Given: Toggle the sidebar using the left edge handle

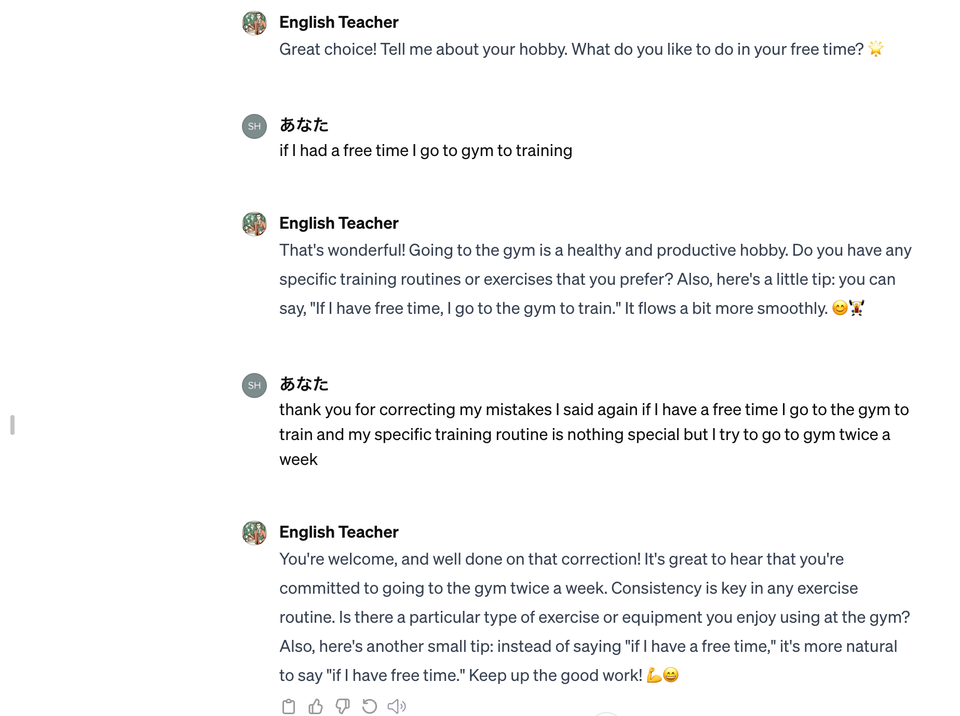Looking at the screenshot, I should coord(12,425).
